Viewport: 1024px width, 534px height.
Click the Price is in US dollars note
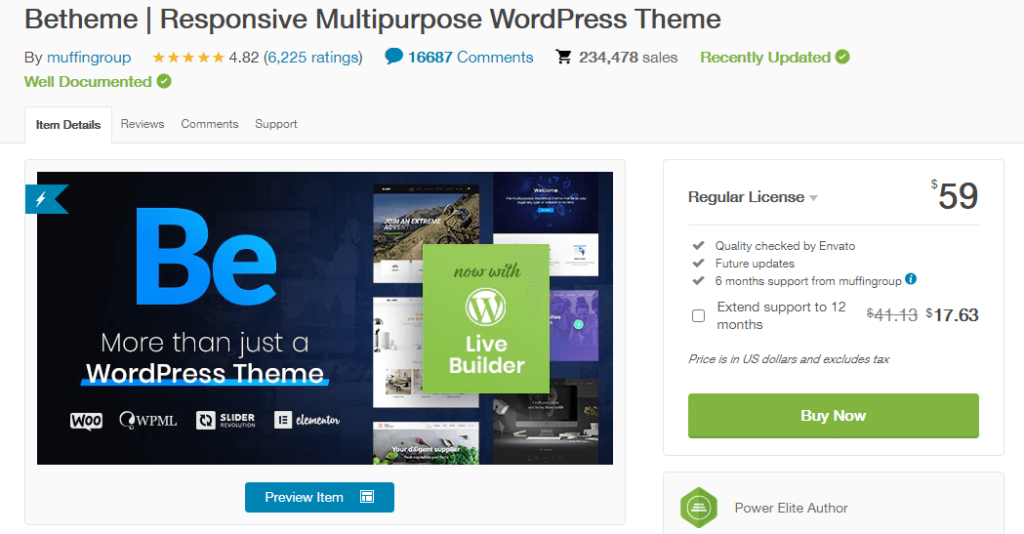789,359
